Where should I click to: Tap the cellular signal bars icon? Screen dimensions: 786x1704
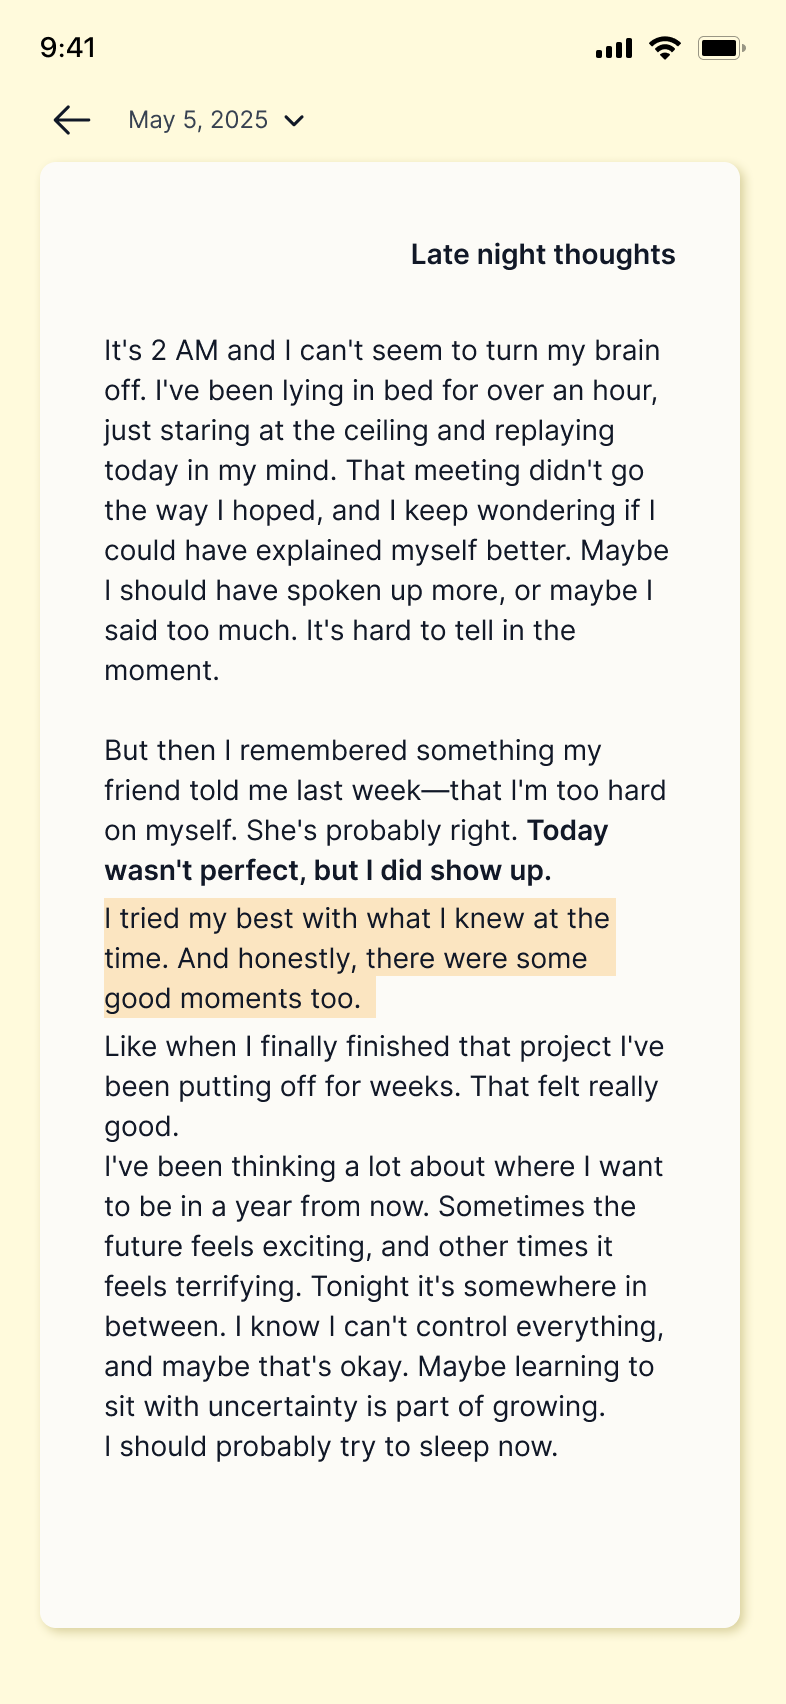(613, 48)
